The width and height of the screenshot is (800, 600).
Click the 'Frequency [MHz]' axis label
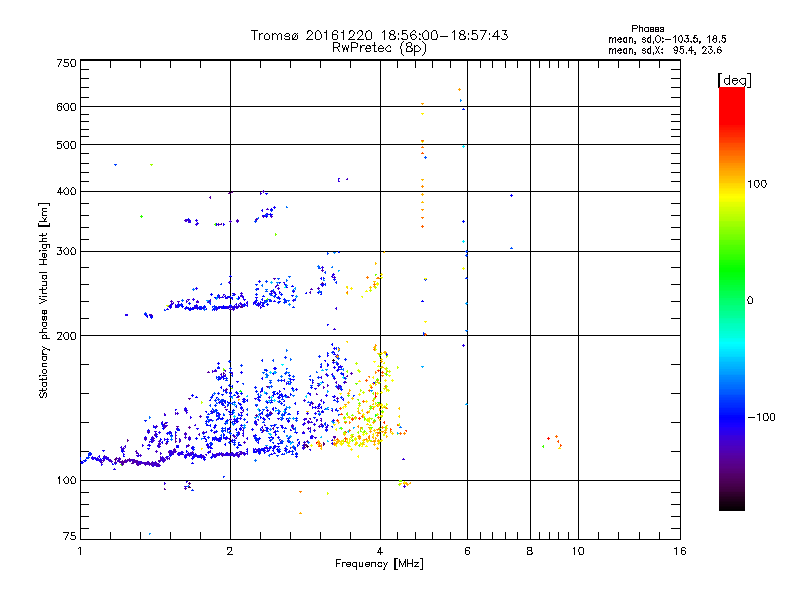click(379, 564)
